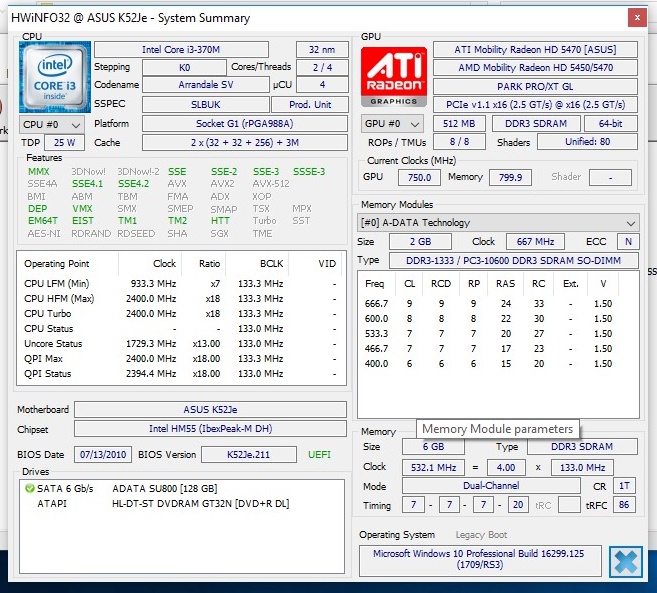This screenshot has width=657, height=593.
Task: Click the GPU memory size 512 MB
Action: [459, 124]
